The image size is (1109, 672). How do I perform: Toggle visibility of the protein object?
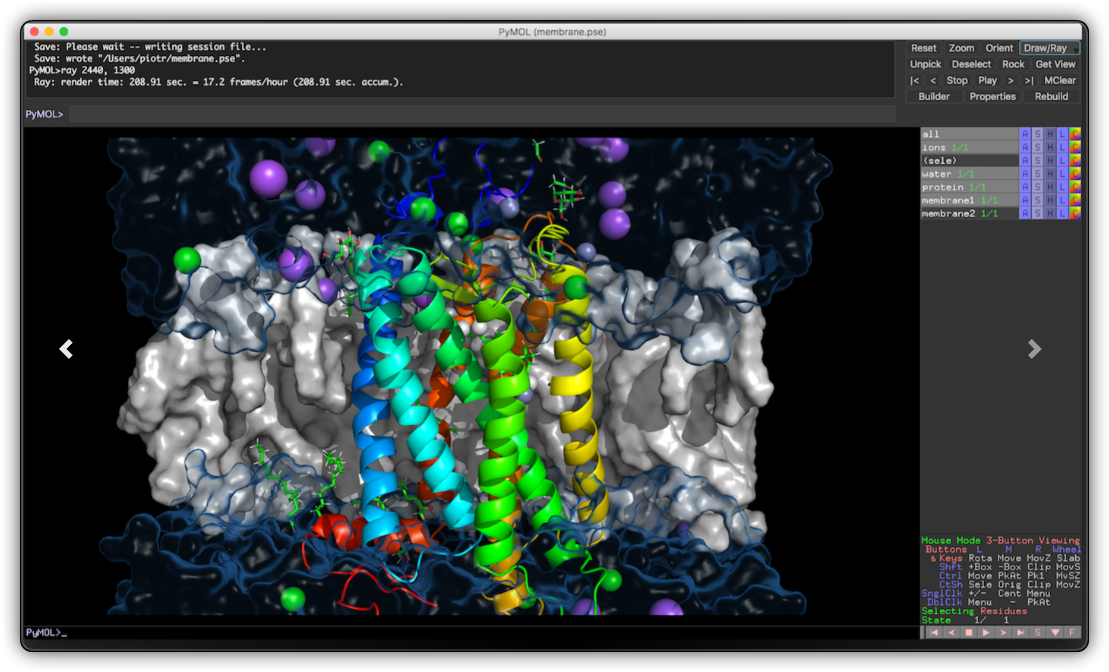coord(968,187)
